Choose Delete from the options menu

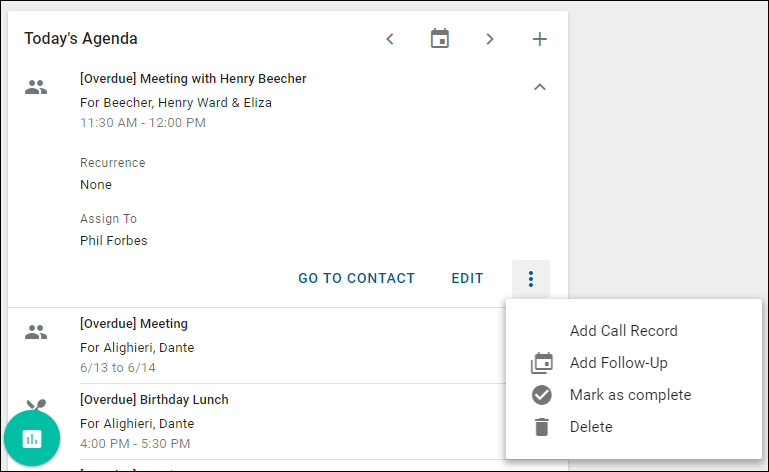pyautogui.click(x=591, y=427)
